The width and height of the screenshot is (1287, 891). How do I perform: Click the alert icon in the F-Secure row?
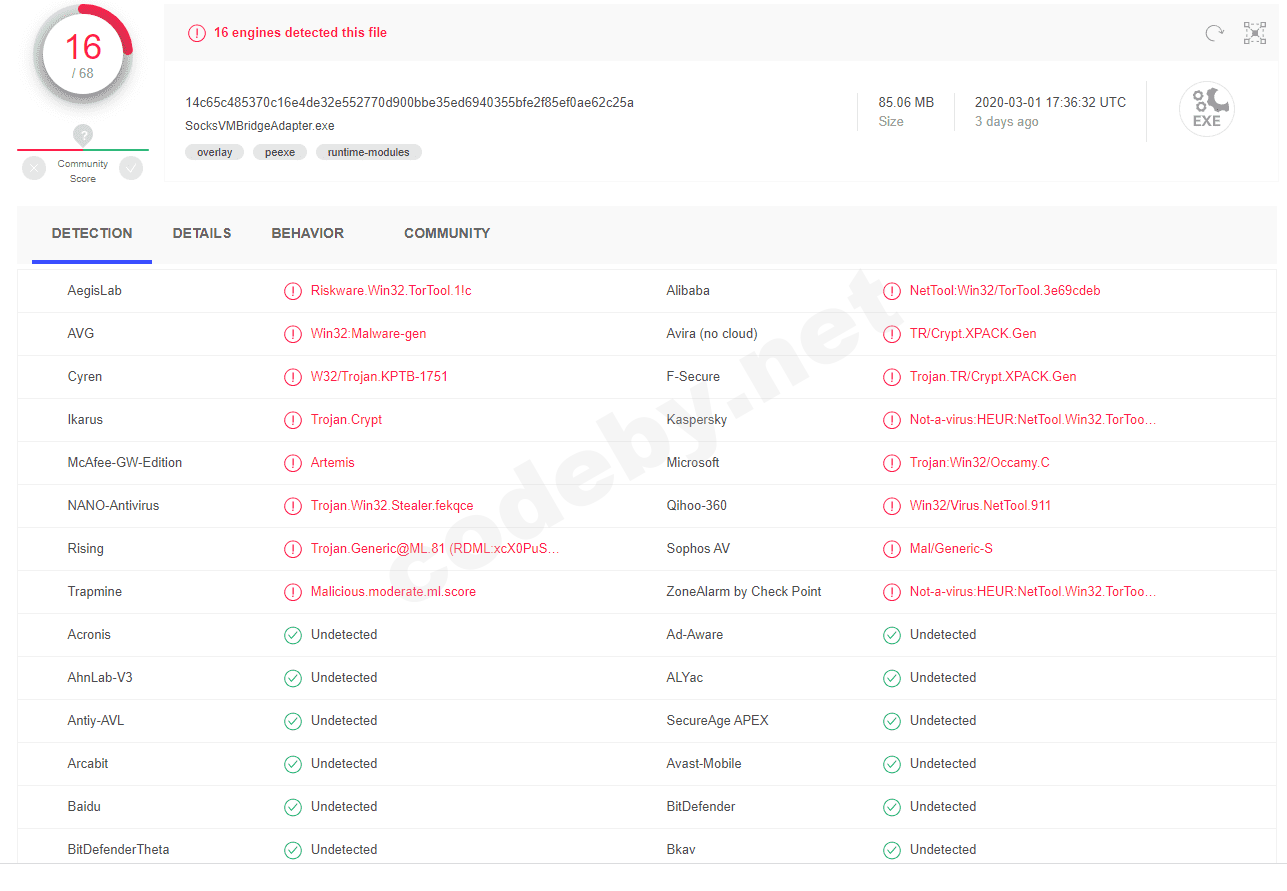point(892,377)
